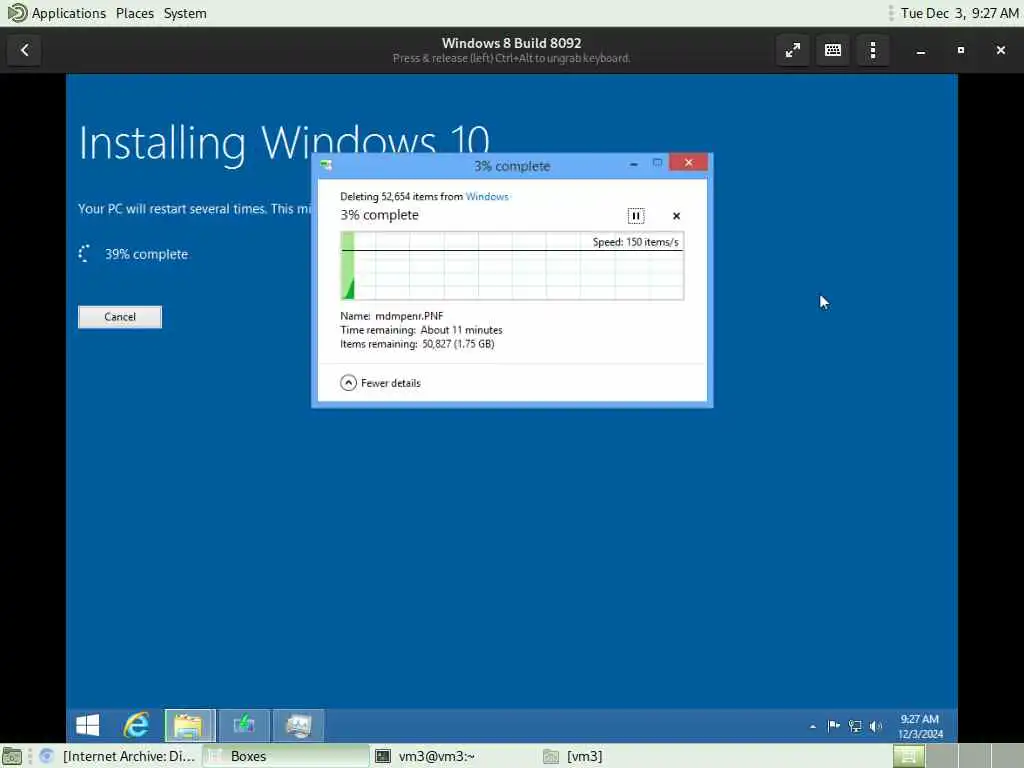Open the Applications menu
1024x768 pixels.
[68, 13]
